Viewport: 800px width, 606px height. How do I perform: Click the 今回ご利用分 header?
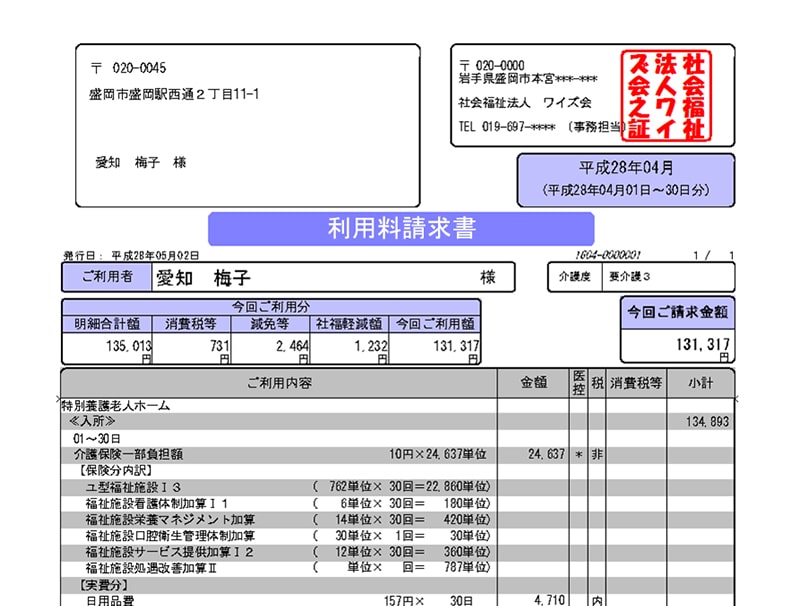click(271, 307)
